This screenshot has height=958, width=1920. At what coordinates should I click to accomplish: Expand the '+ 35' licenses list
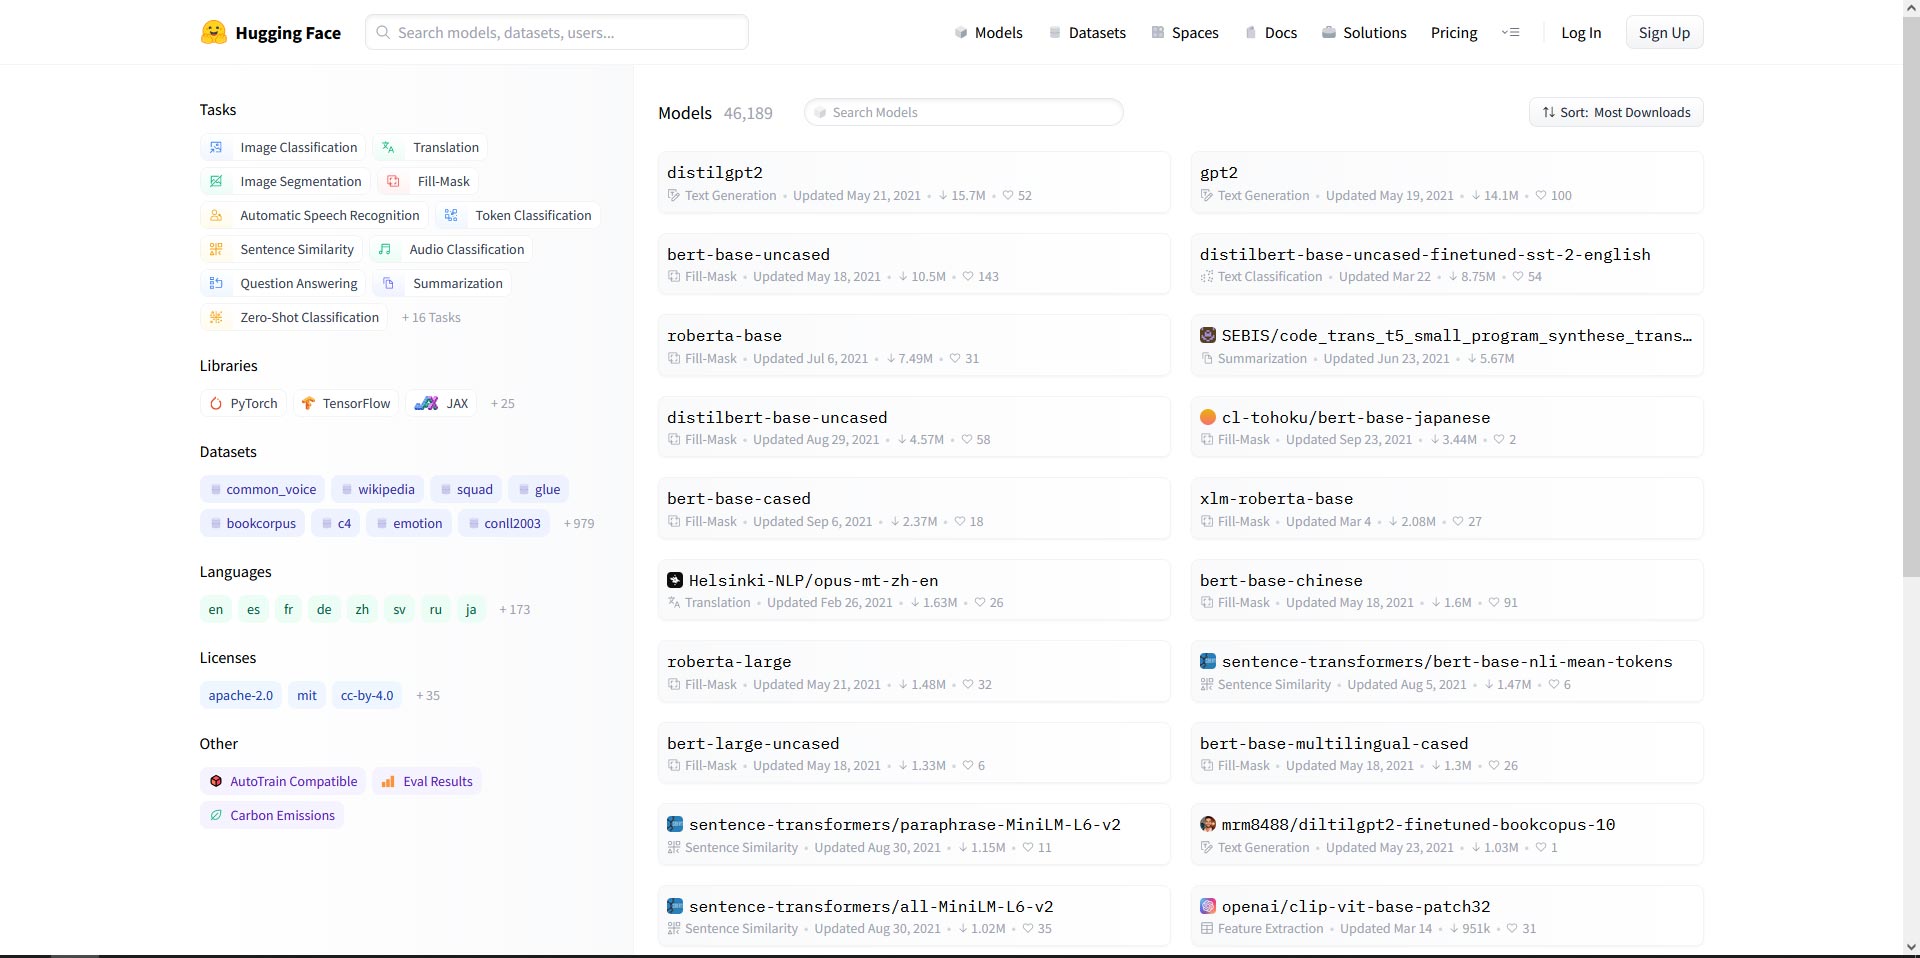(x=428, y=695)
